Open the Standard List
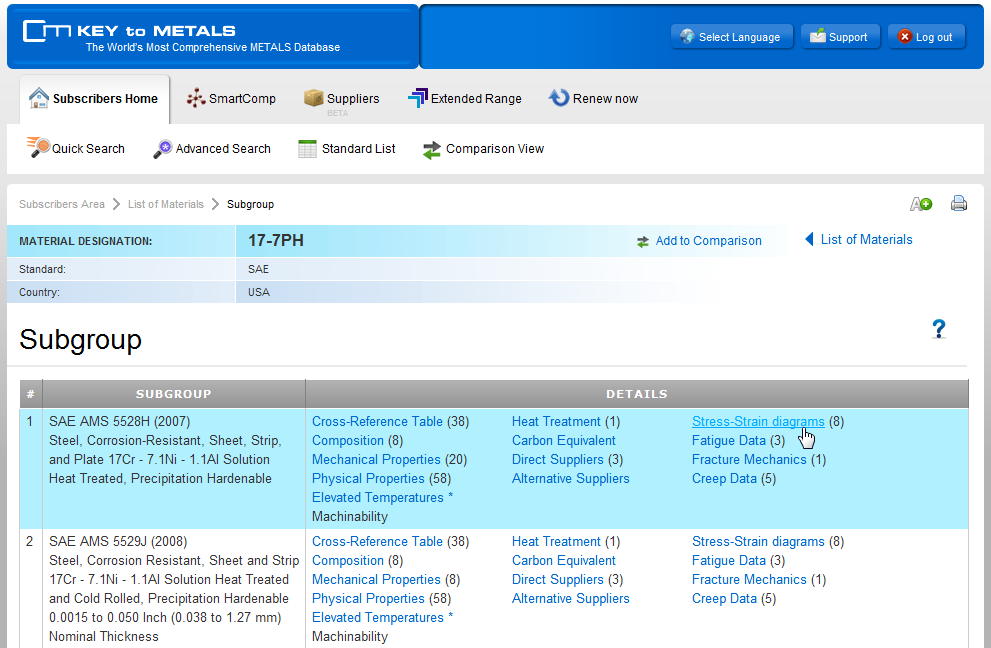 click(347, 149)
